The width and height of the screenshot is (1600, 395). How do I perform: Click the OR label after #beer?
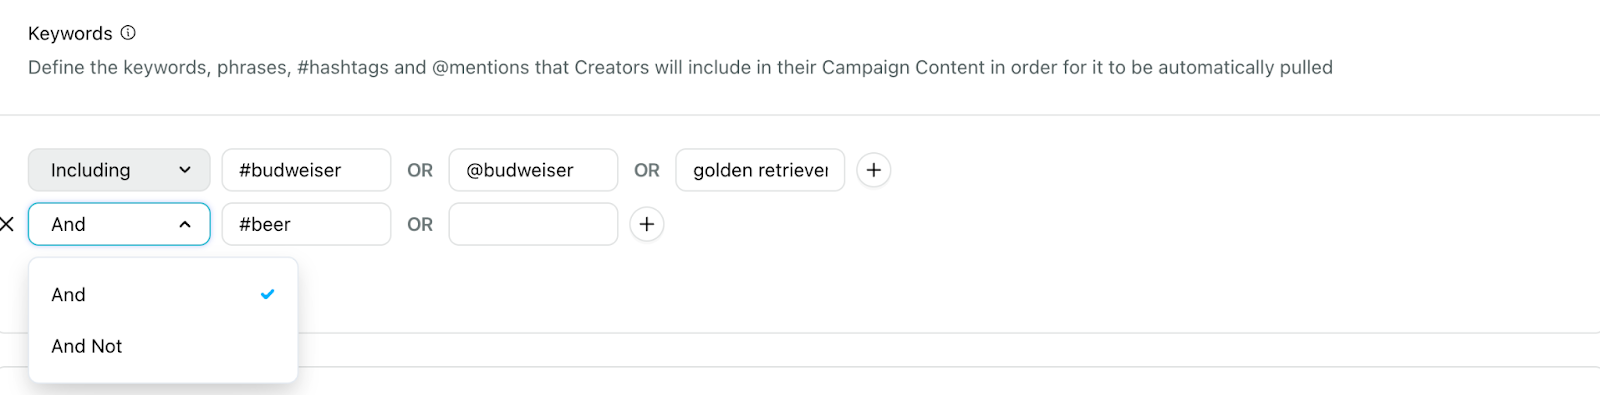click(420, 224)
